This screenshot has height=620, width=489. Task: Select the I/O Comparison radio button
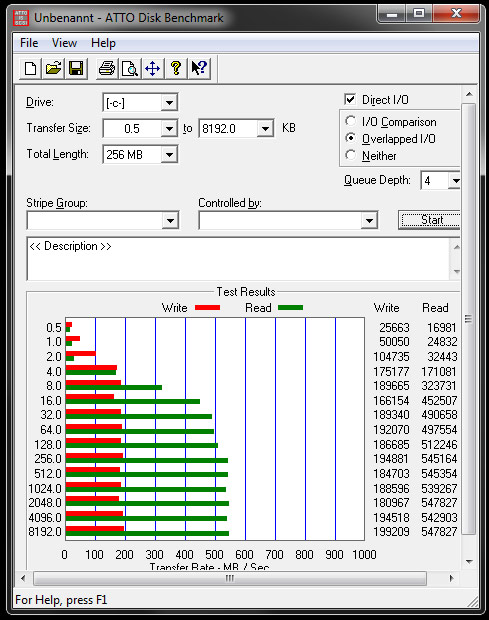tap(350, 121)
